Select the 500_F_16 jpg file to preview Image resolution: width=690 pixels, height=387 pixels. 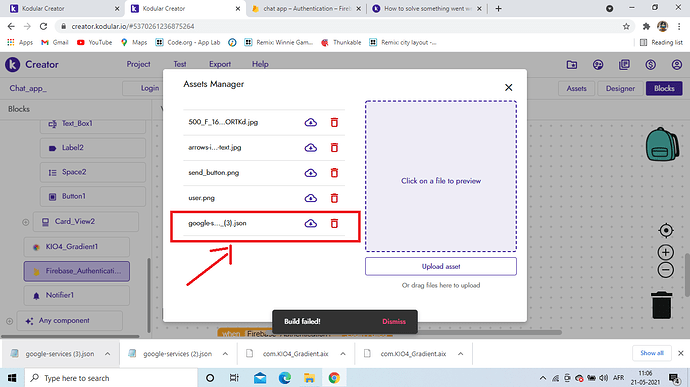click(223, 122)
